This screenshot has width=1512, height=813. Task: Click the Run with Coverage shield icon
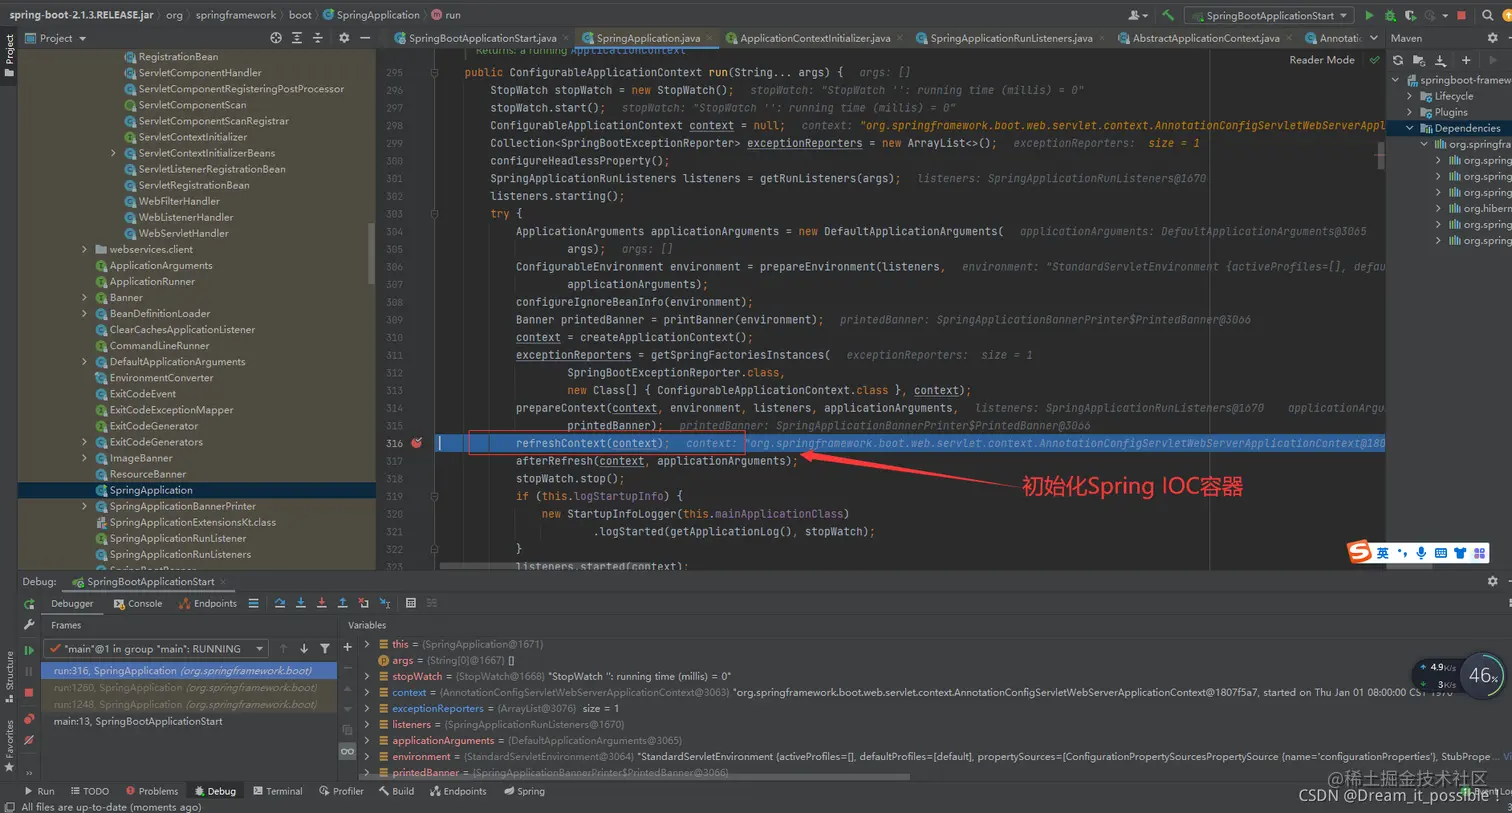pyautogui.click(x=1410, y=15)
